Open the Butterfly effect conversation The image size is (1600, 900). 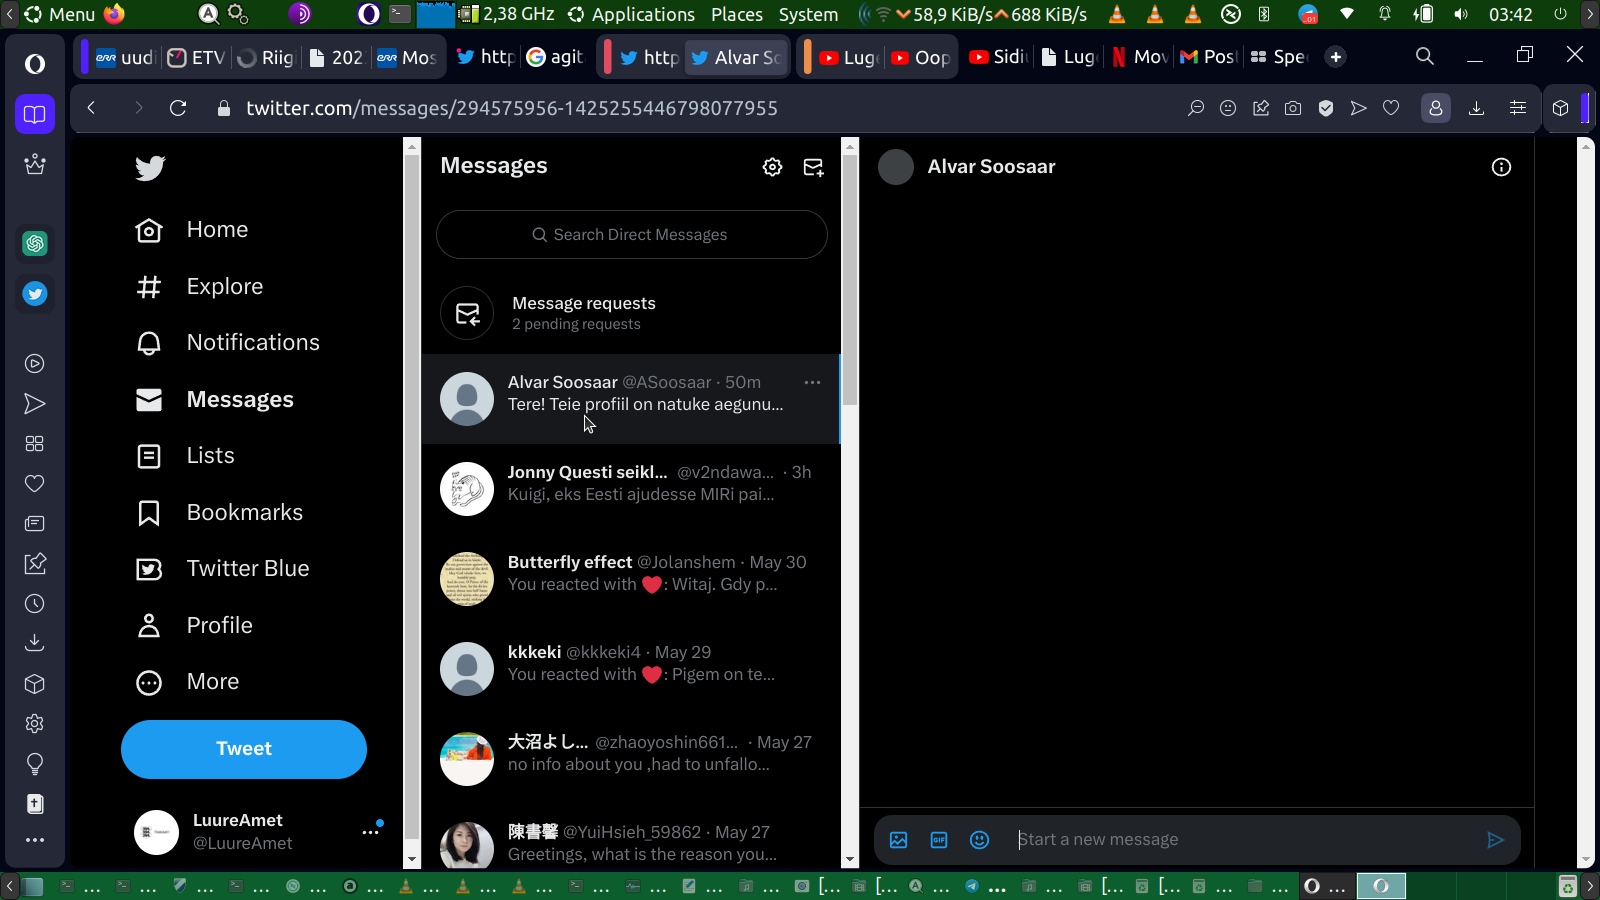631,579
